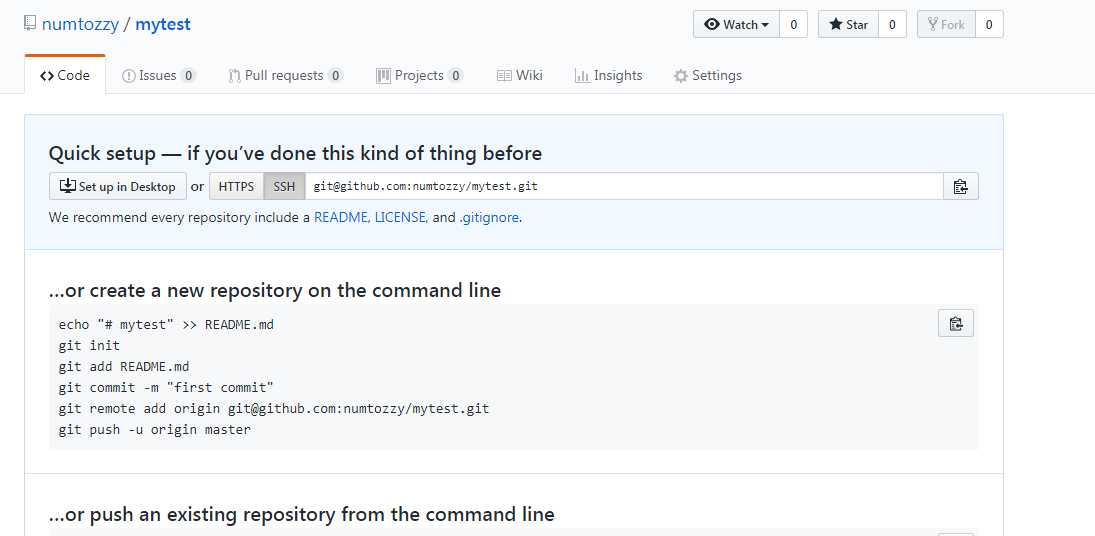Screen dimensions: 1095x536
Task: Open the README link
Action: (341, 217)
